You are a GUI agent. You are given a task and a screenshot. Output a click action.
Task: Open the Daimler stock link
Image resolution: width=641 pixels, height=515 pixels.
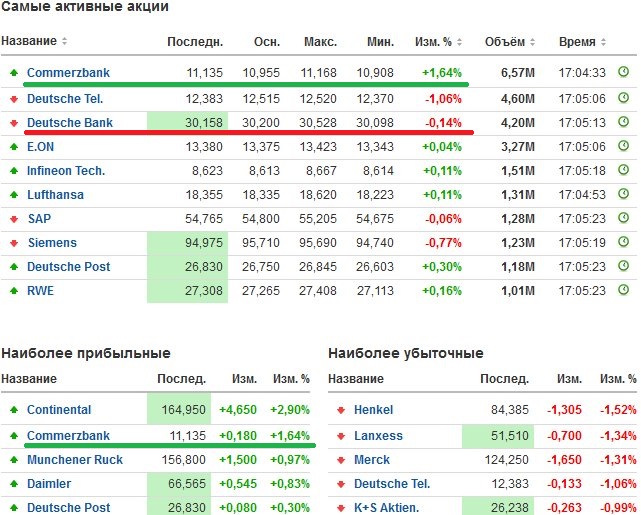pos(49,484)
